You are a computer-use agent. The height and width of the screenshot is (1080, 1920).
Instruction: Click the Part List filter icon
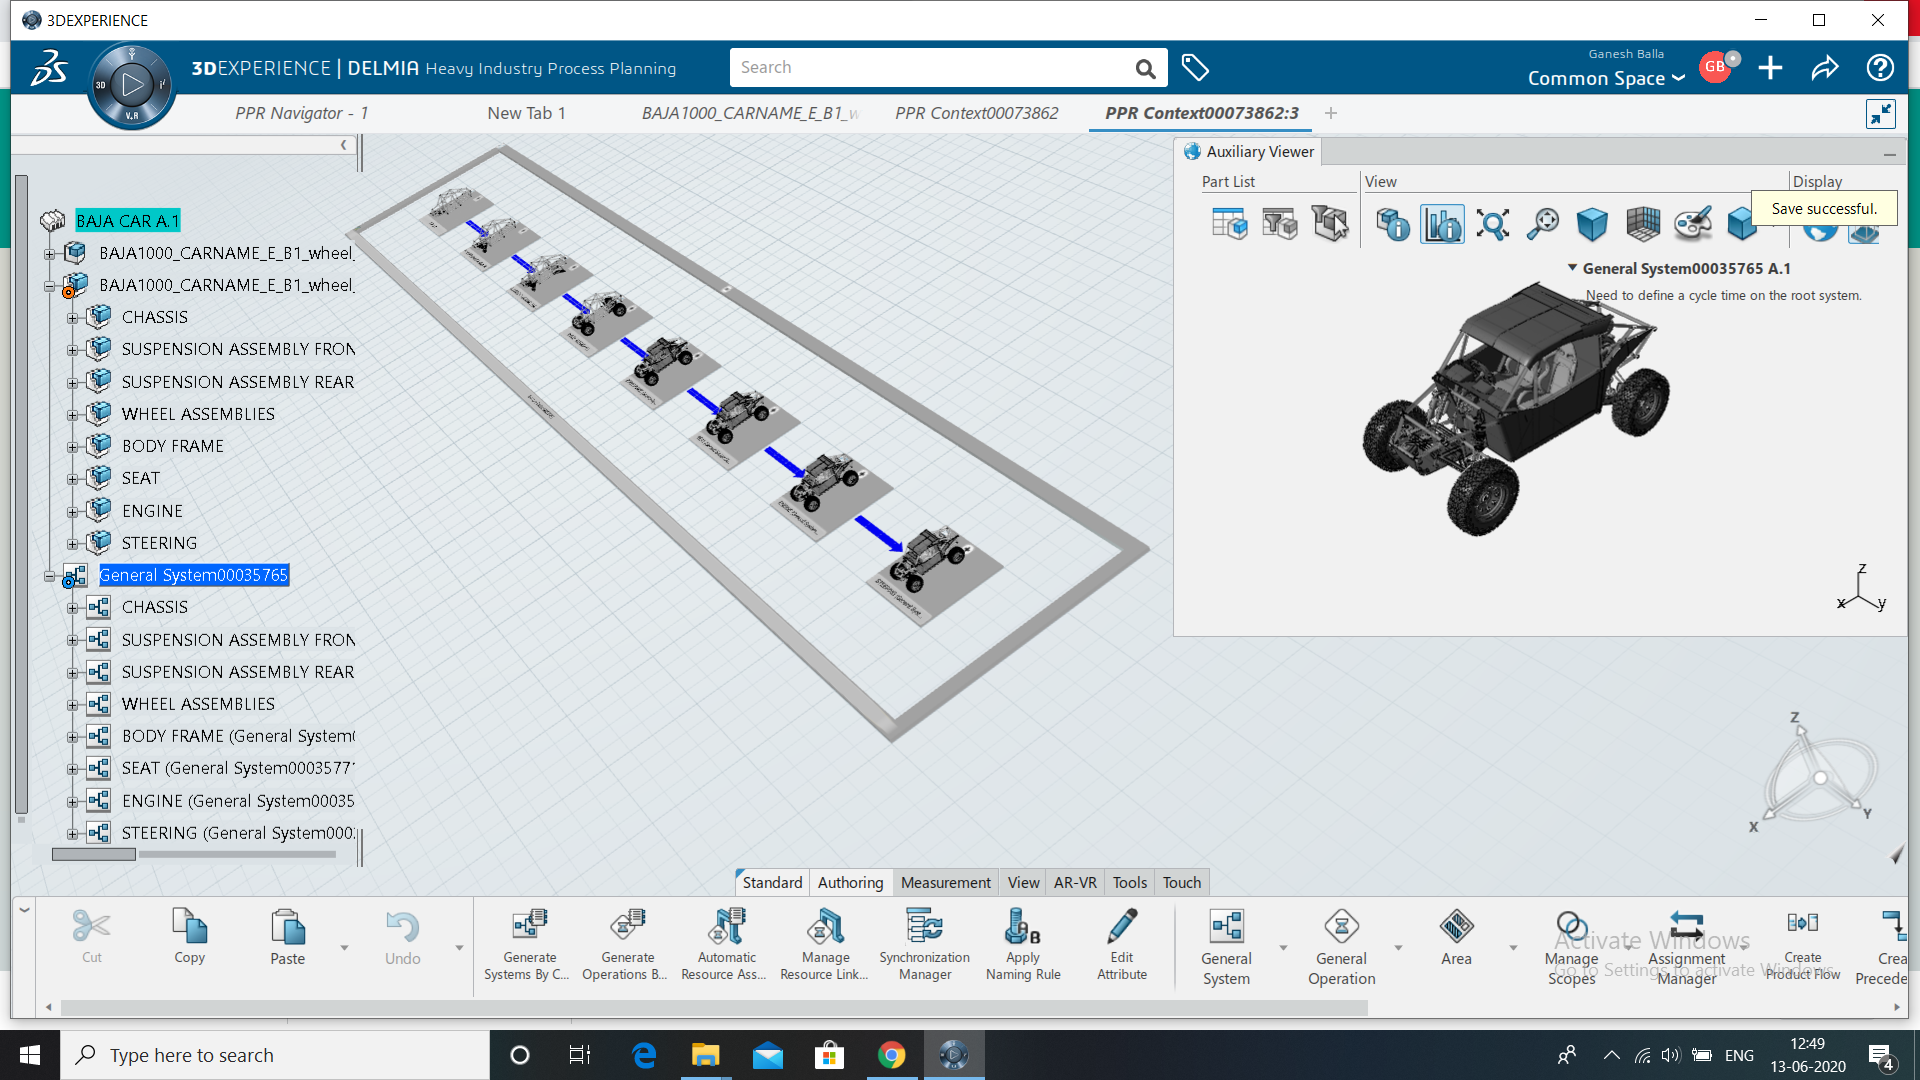[x=1280, y=224]
